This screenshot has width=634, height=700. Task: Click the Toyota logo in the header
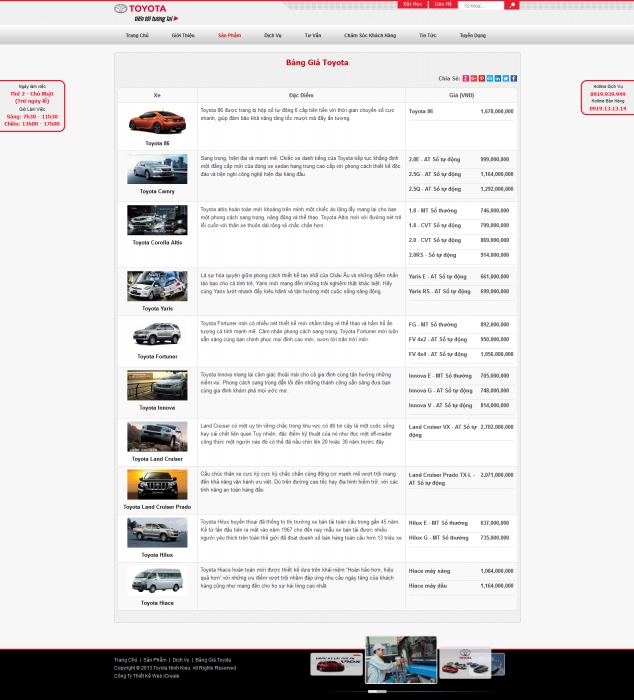(x=146, y=13)
